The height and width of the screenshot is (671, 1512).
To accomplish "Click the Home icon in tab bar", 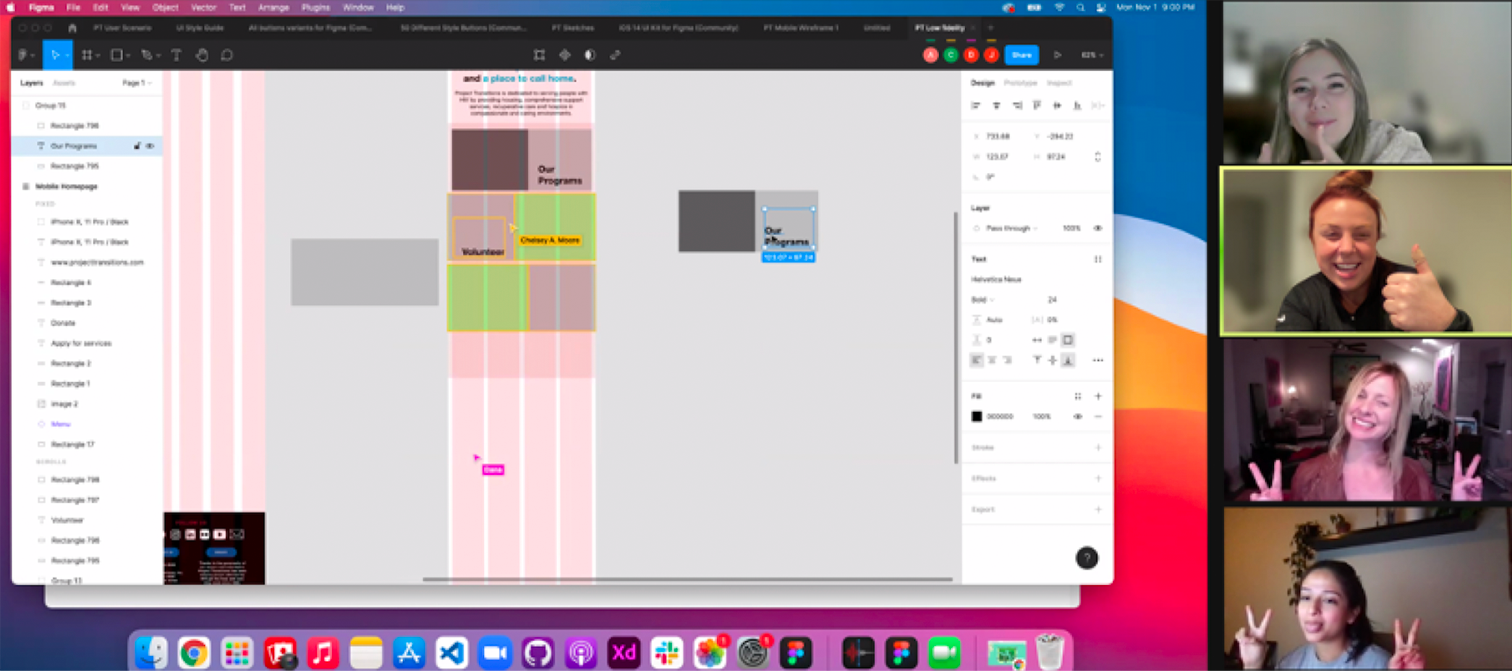I will [73, 28].
